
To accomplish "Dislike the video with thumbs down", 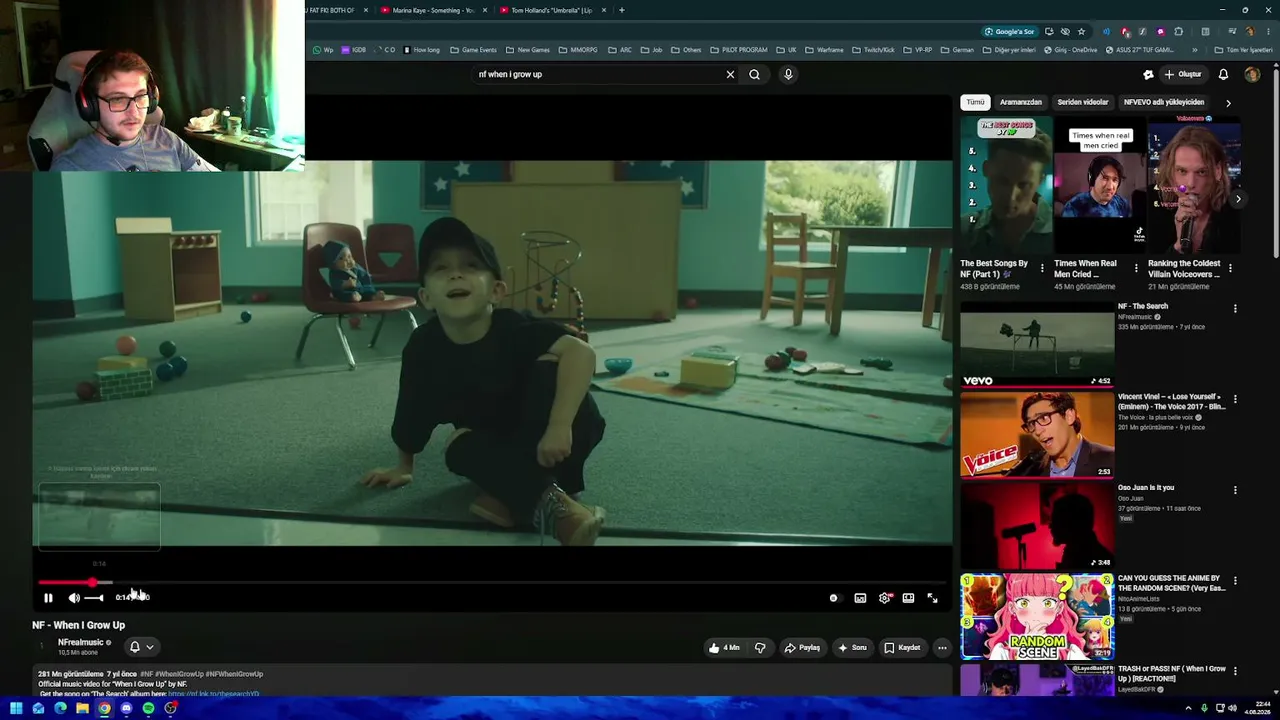I will click(760, 648).
